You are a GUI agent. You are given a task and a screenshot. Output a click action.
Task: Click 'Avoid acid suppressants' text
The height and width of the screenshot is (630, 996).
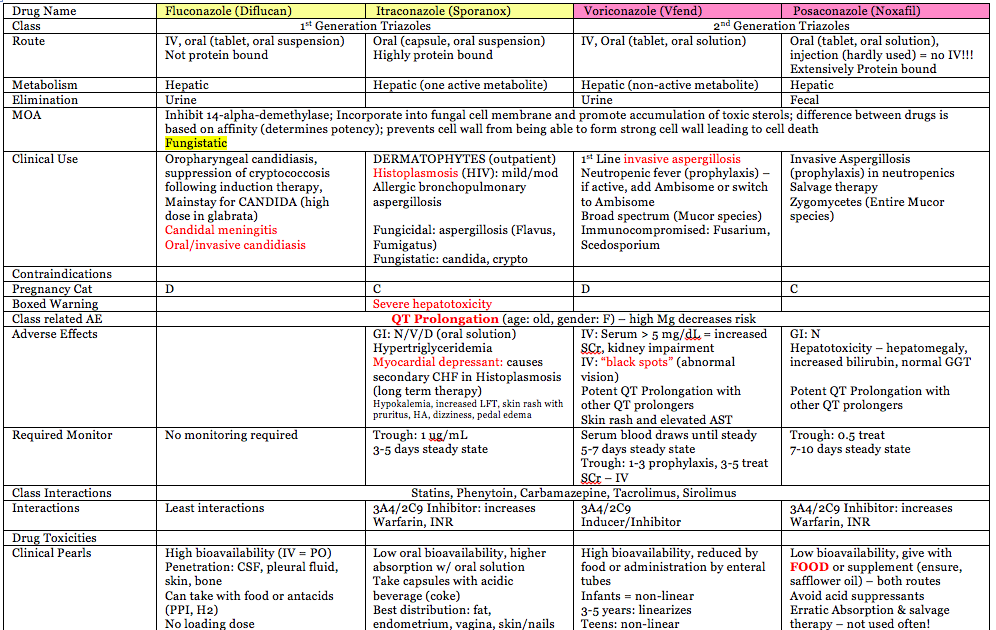(x=857, y=596)
